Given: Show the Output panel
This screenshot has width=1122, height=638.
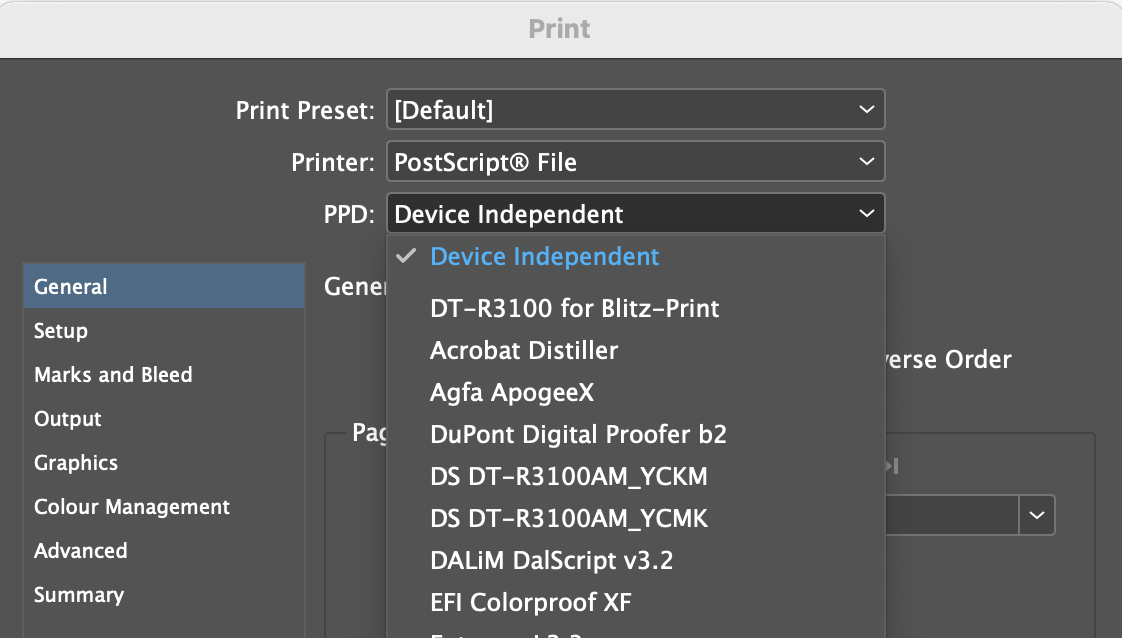Looking at the screenshot, I should click(68, 419).
